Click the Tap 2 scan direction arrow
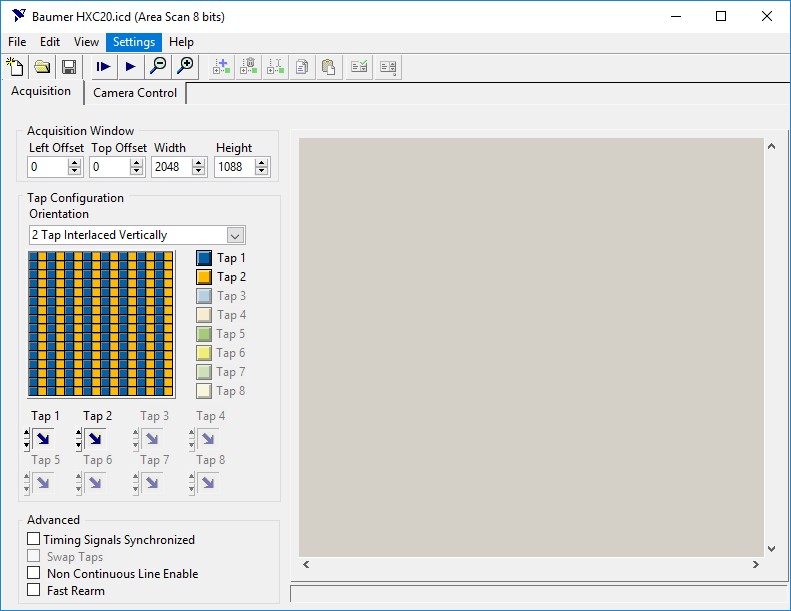The width and height of the screenshot is (791, 611). pyautogui.click(x=95, y=439)
